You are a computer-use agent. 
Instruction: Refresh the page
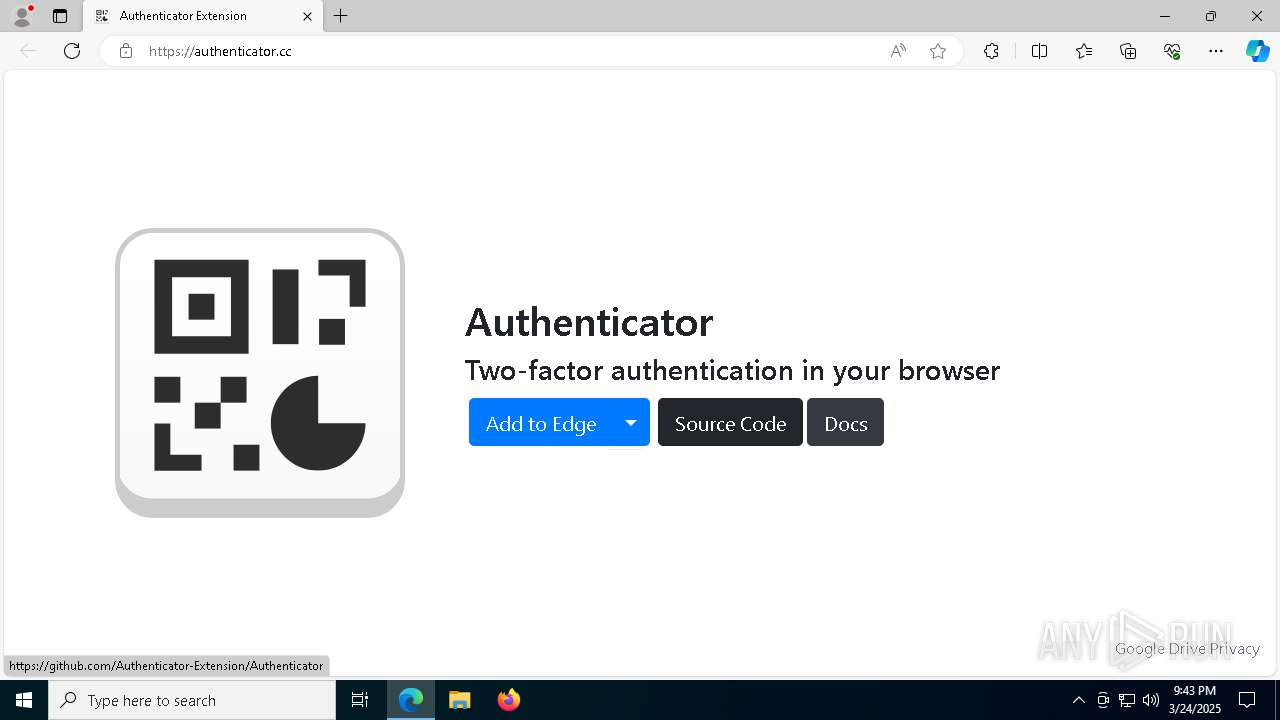tap(72, 51)
